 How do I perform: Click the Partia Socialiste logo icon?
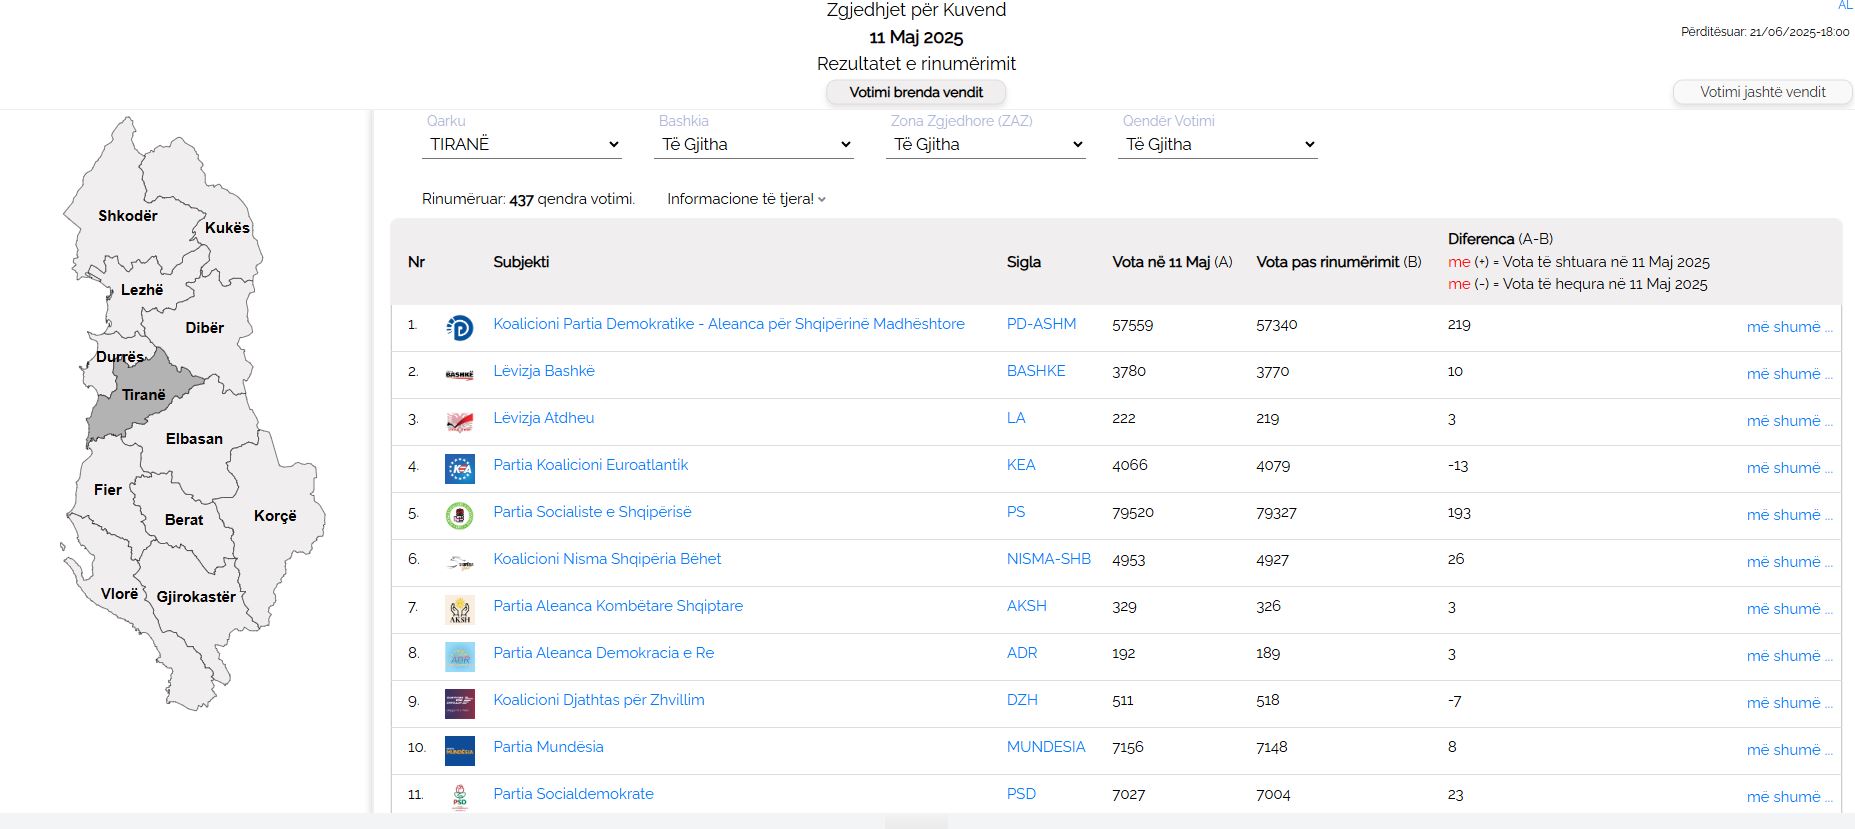point(459,515)
